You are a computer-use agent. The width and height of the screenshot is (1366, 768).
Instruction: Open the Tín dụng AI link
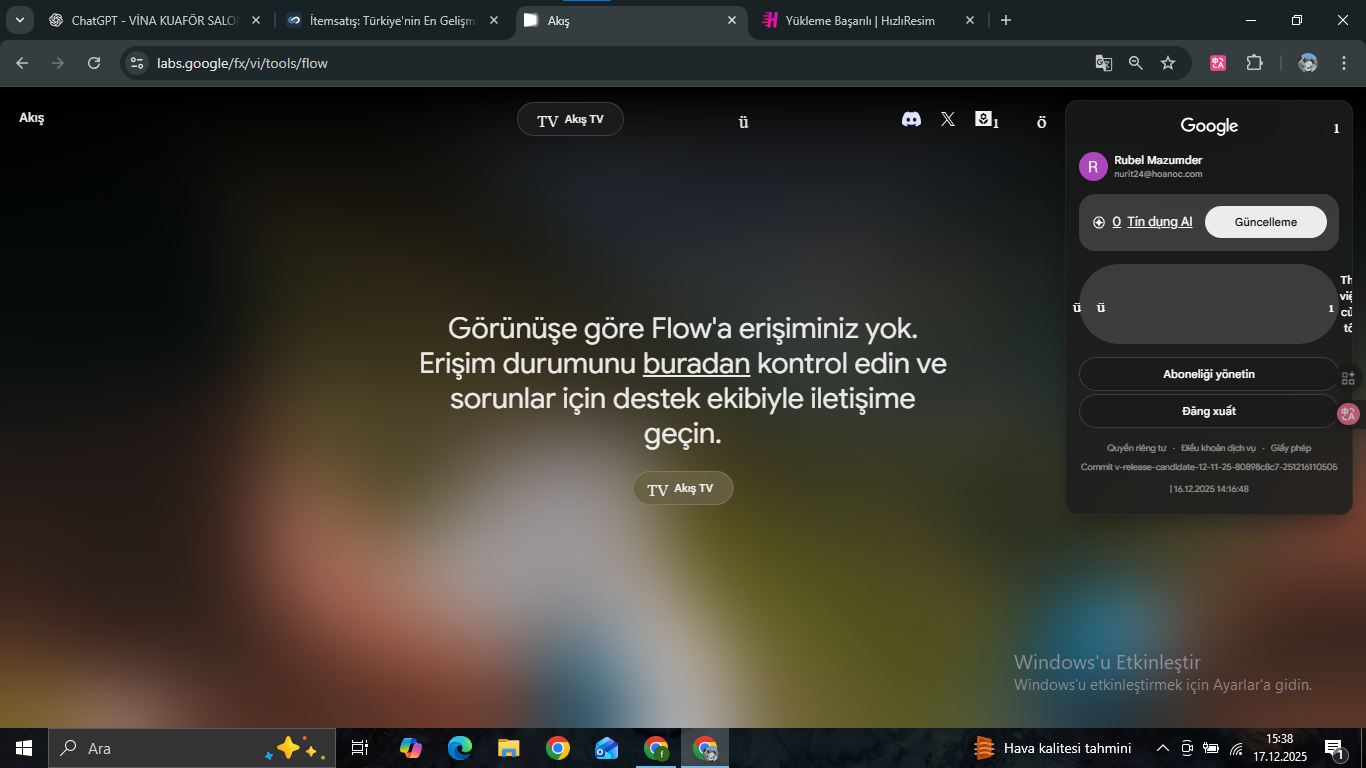1160,222
